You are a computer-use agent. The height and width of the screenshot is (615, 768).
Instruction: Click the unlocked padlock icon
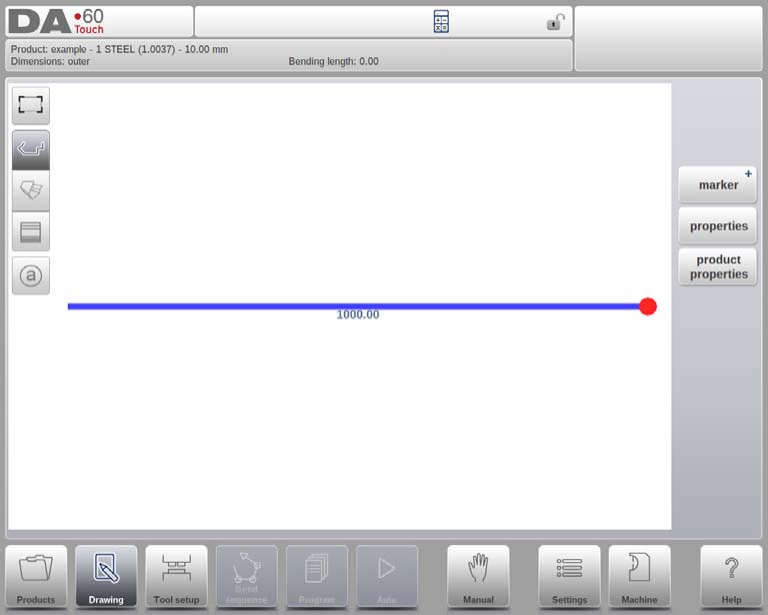click(x=555, y=22)
